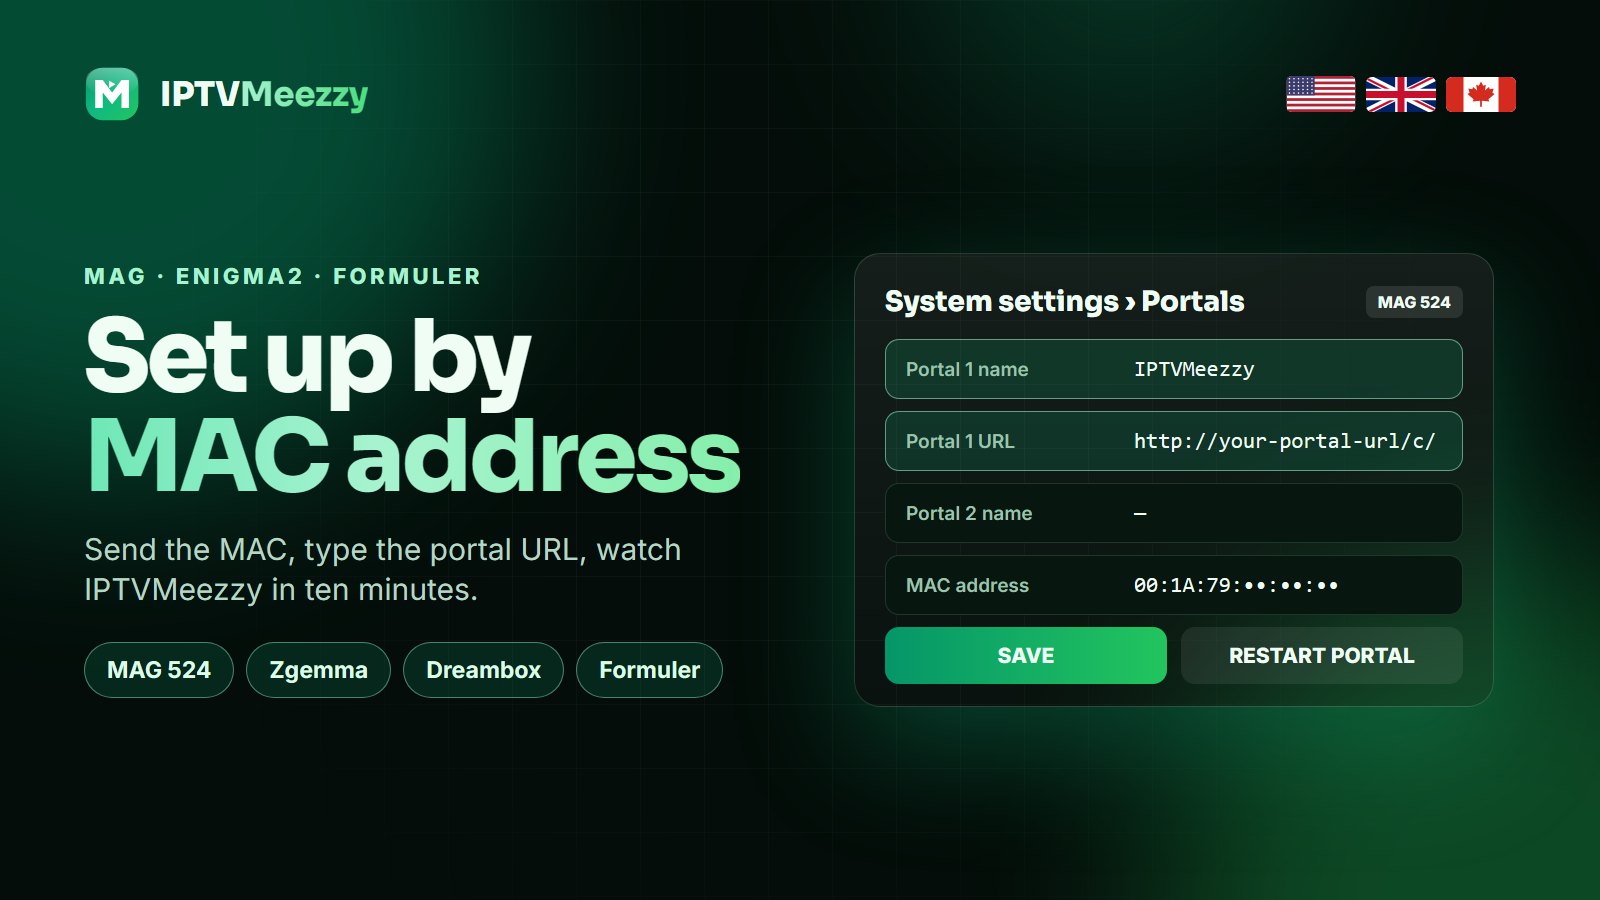Screen dimensions: 1600x900
Task: Select the Portal 2 name field
Action: (1173, 513)
